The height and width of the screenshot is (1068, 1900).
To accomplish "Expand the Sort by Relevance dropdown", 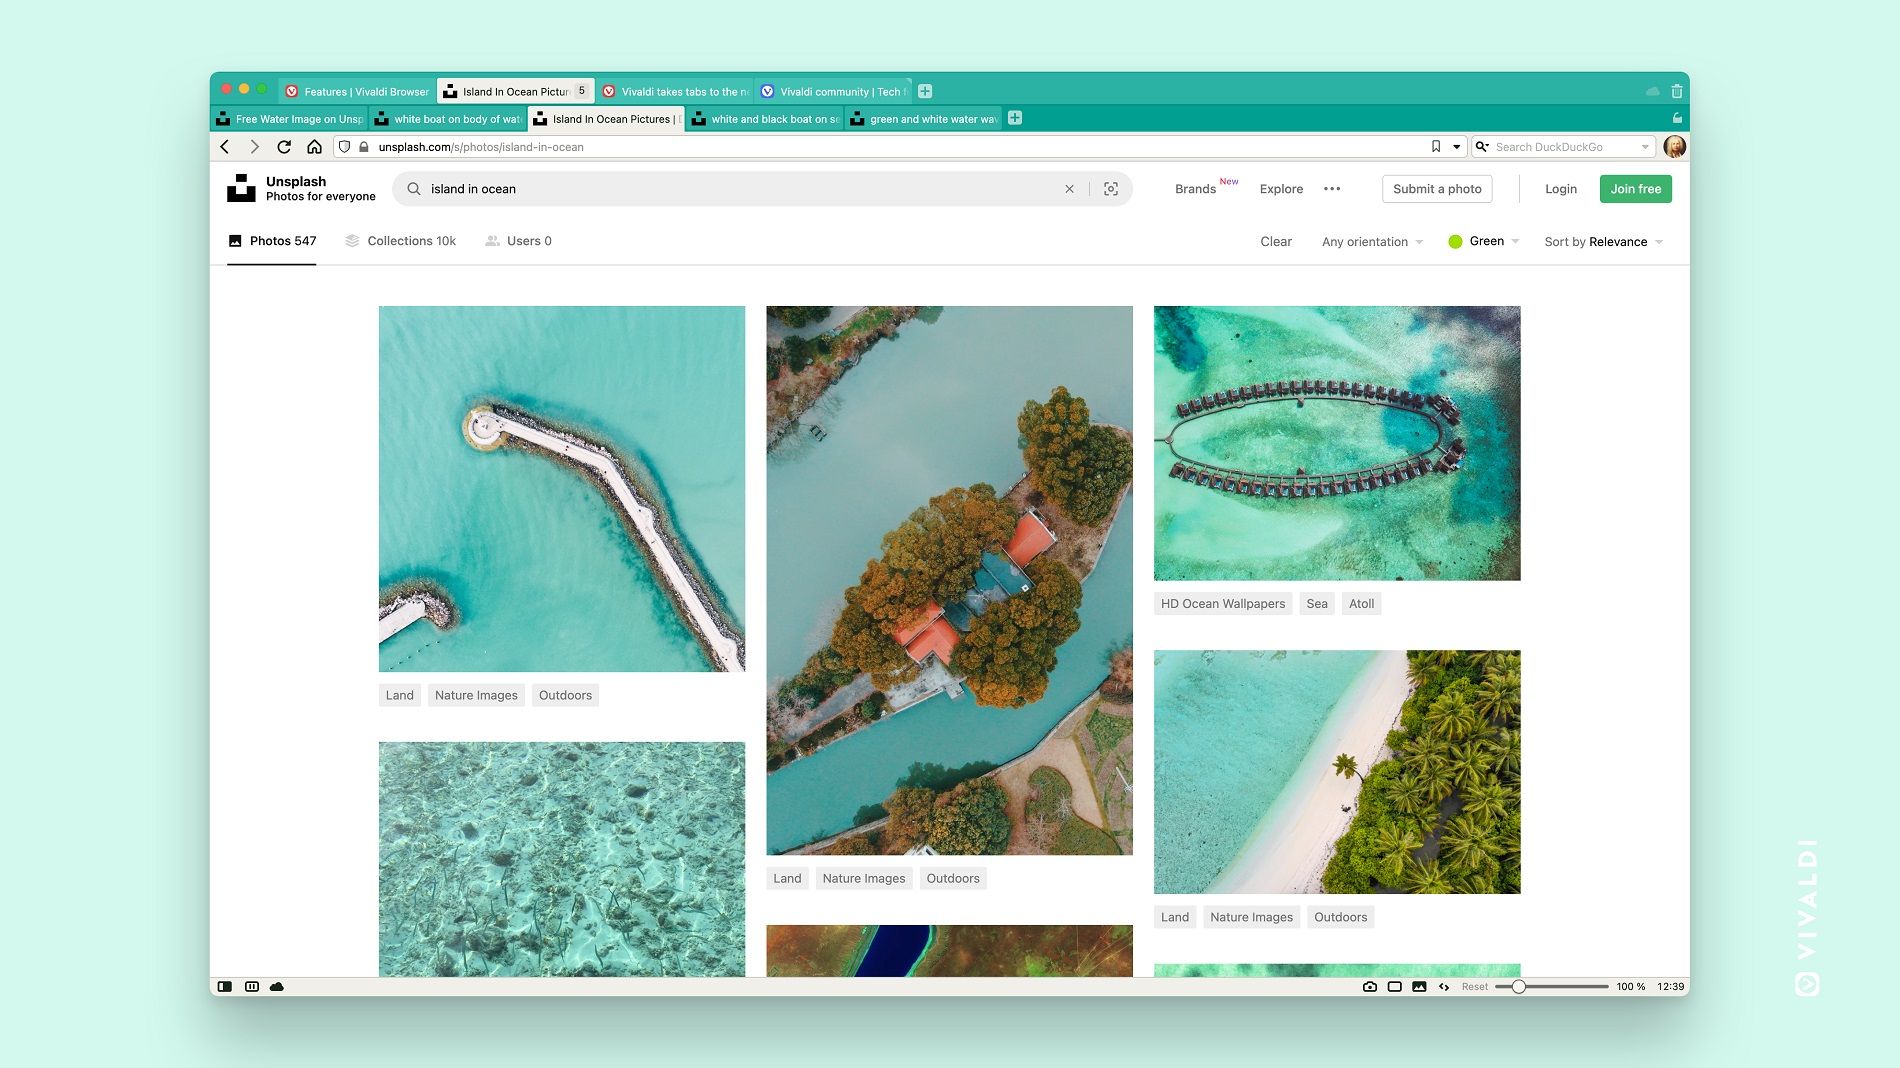I will coord(1603,242).
